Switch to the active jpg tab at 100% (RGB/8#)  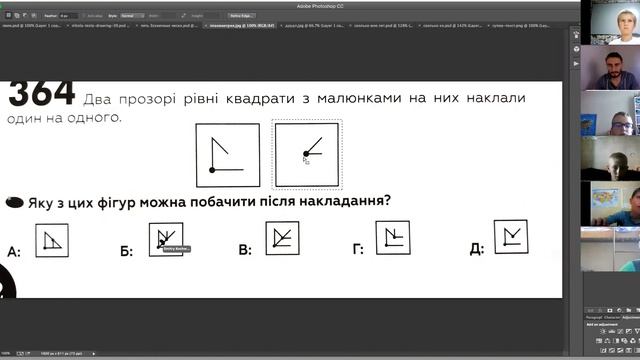pyautogui.click(x=241, y=26)
